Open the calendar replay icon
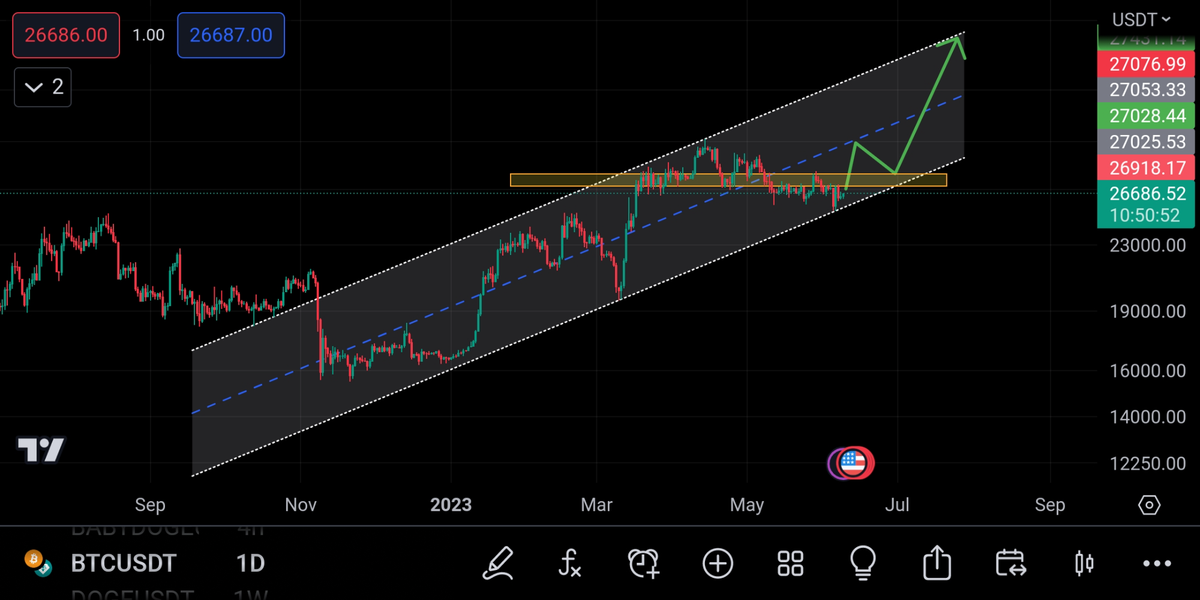 click(x=1011, y=564)
